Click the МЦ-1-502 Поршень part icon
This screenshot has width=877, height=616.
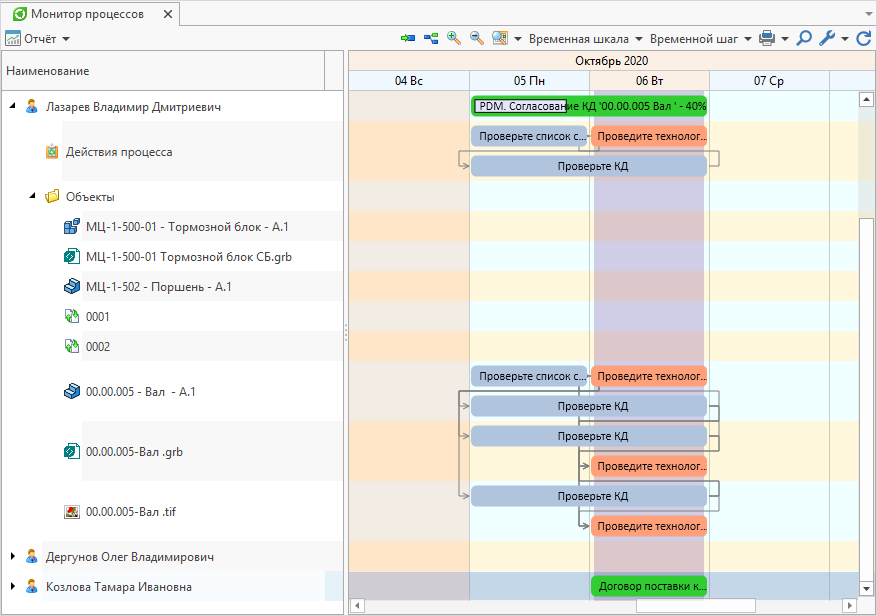(72, 286)
